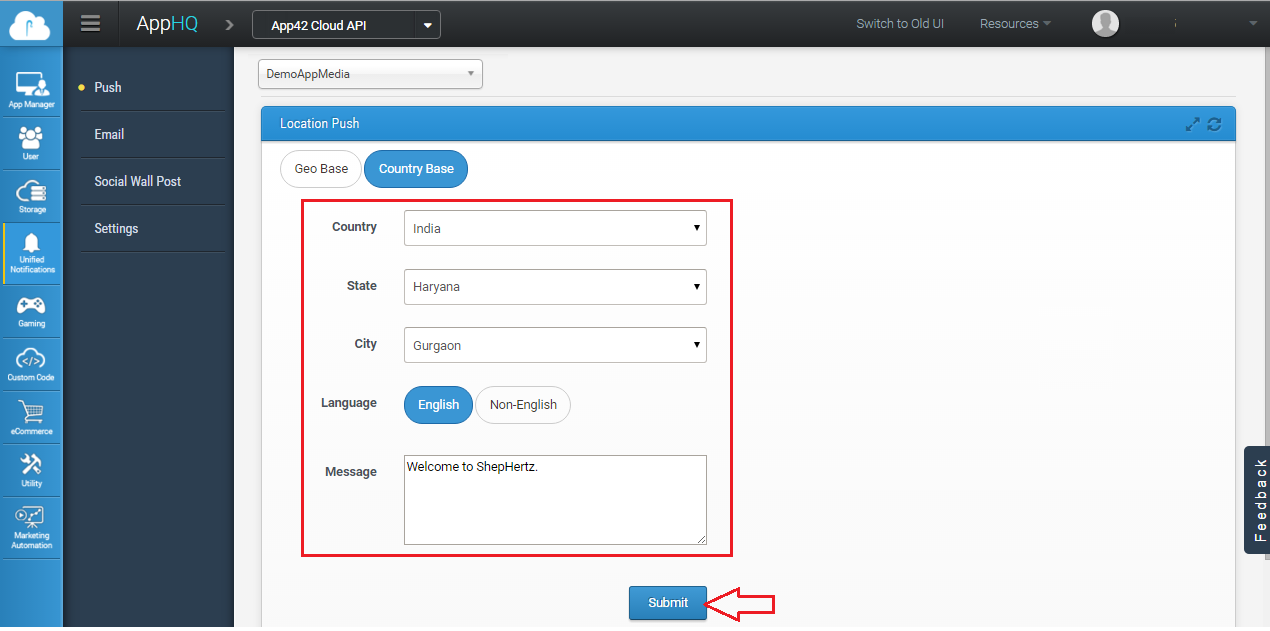Open the Utility tools icon
The image size is (1270, 631).
click(31, 470)
